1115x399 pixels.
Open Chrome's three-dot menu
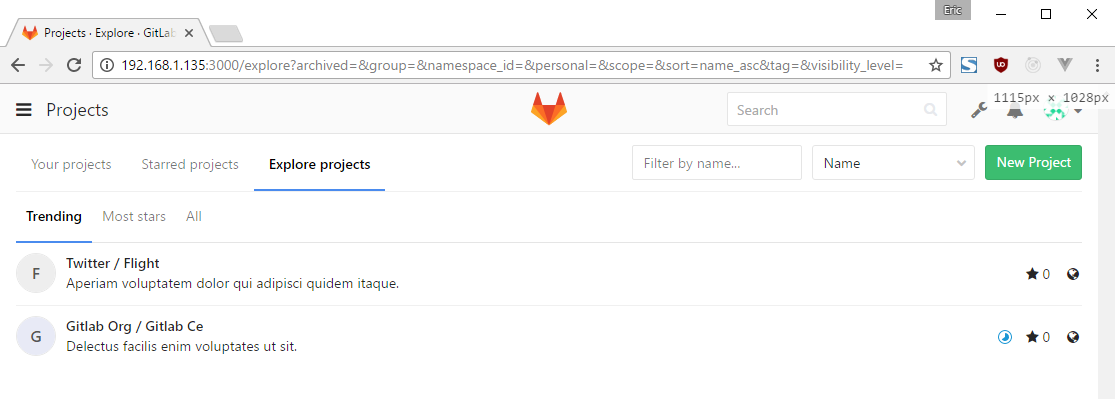pos(1097,65)
